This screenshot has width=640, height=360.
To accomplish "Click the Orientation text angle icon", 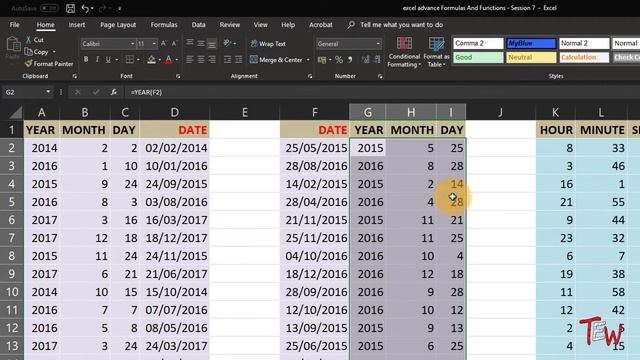I will click(x=228, y=43).
